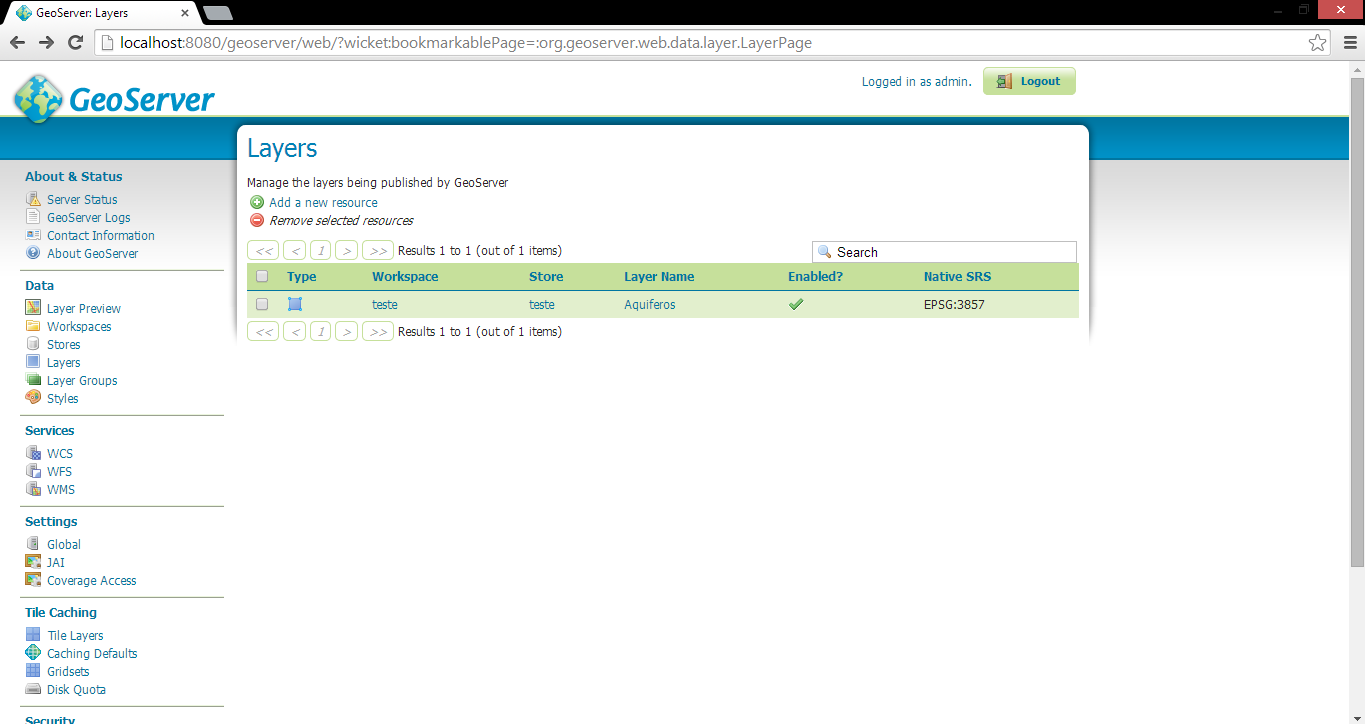Image resolution: width=1365 pixels, height=724 pixels.
Task: Sort table by Store column
Action: coord(546,277)
